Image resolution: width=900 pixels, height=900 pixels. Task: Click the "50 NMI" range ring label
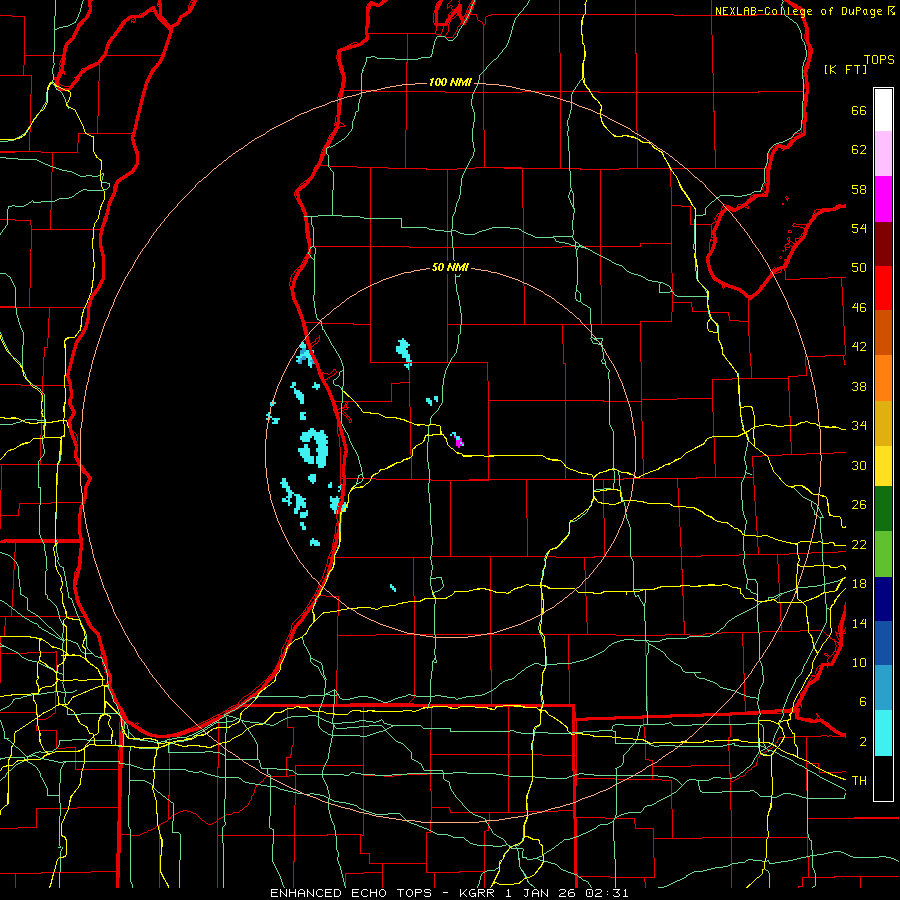(x=450, y=267)
